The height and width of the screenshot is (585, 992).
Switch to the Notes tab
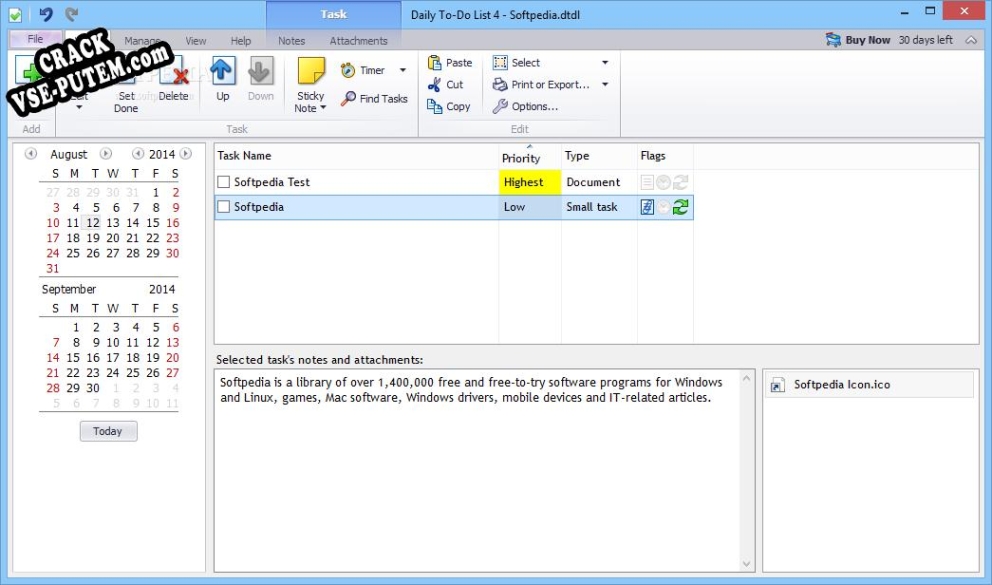coord(292,40)
